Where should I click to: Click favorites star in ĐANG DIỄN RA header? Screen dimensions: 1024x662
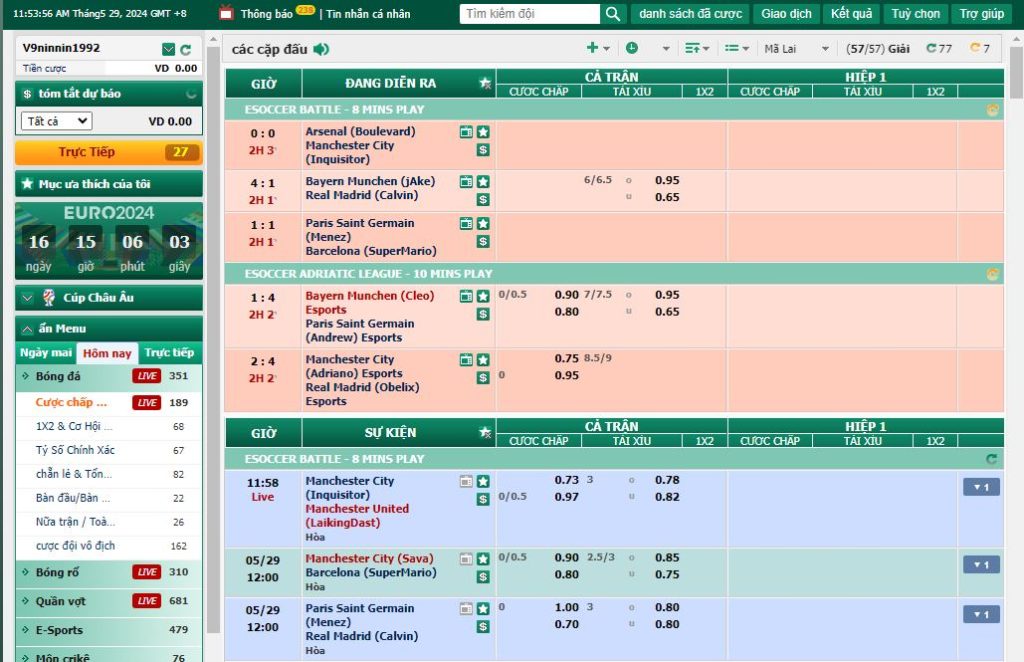click(485, 83)
